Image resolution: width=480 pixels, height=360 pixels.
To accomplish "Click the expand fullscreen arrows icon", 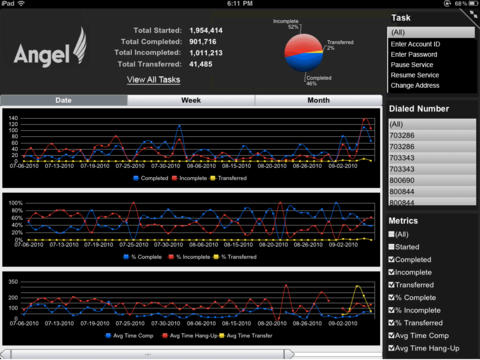I will point(473,14).
